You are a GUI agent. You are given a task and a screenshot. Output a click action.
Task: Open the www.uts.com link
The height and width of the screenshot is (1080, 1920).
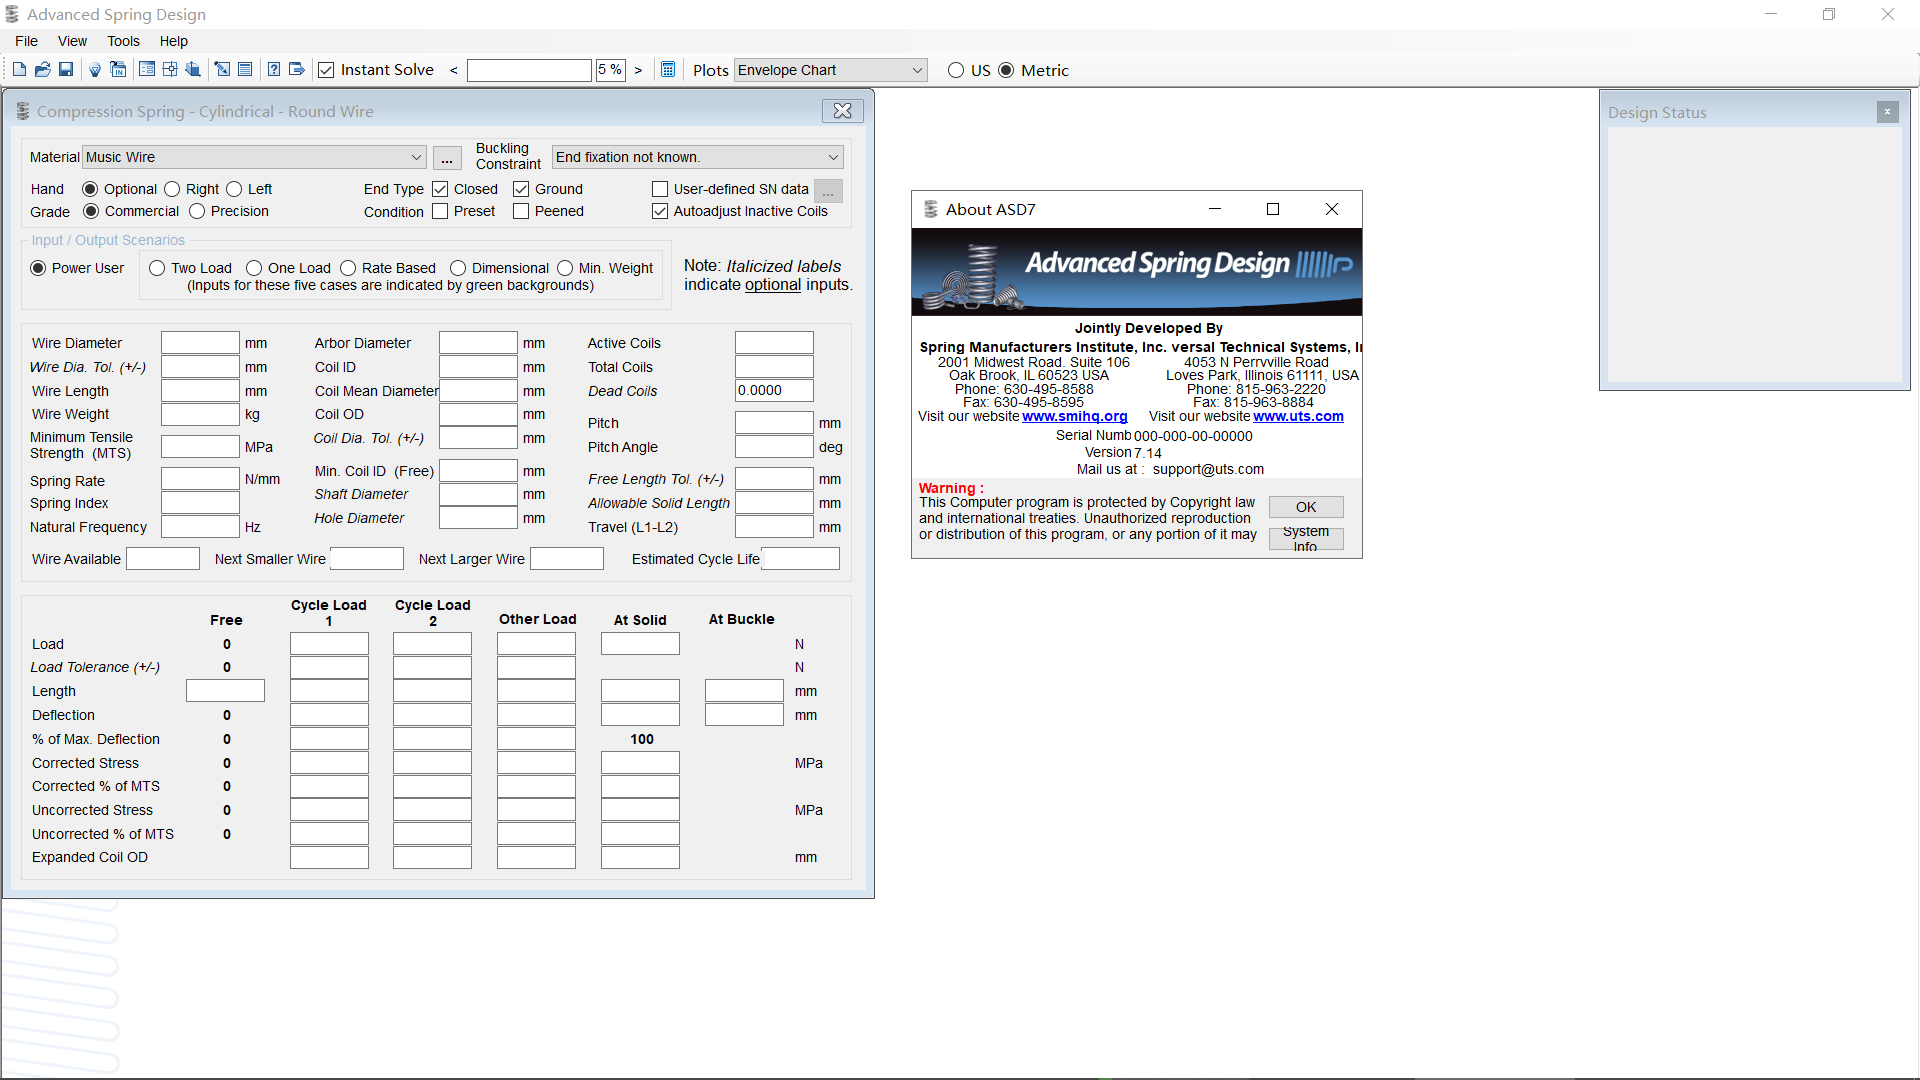tap(1298, 417)
